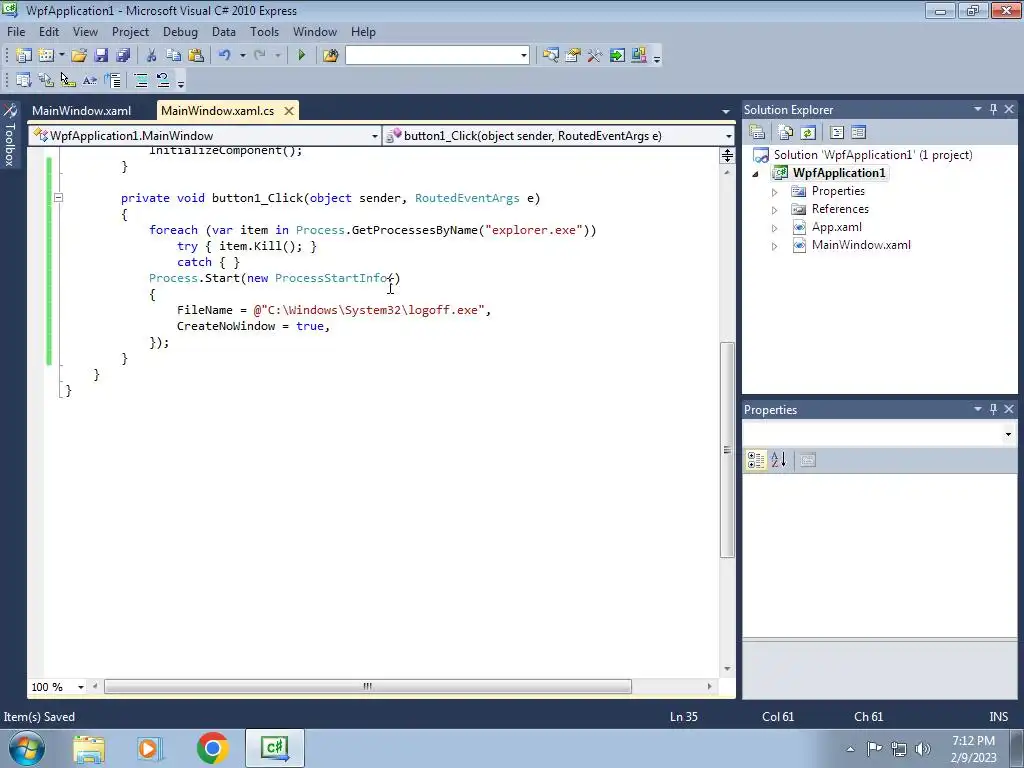Click the Decrease Line Indent icon
The image size is (1024, 768).
pyautogui.click(x=112, y=80)
